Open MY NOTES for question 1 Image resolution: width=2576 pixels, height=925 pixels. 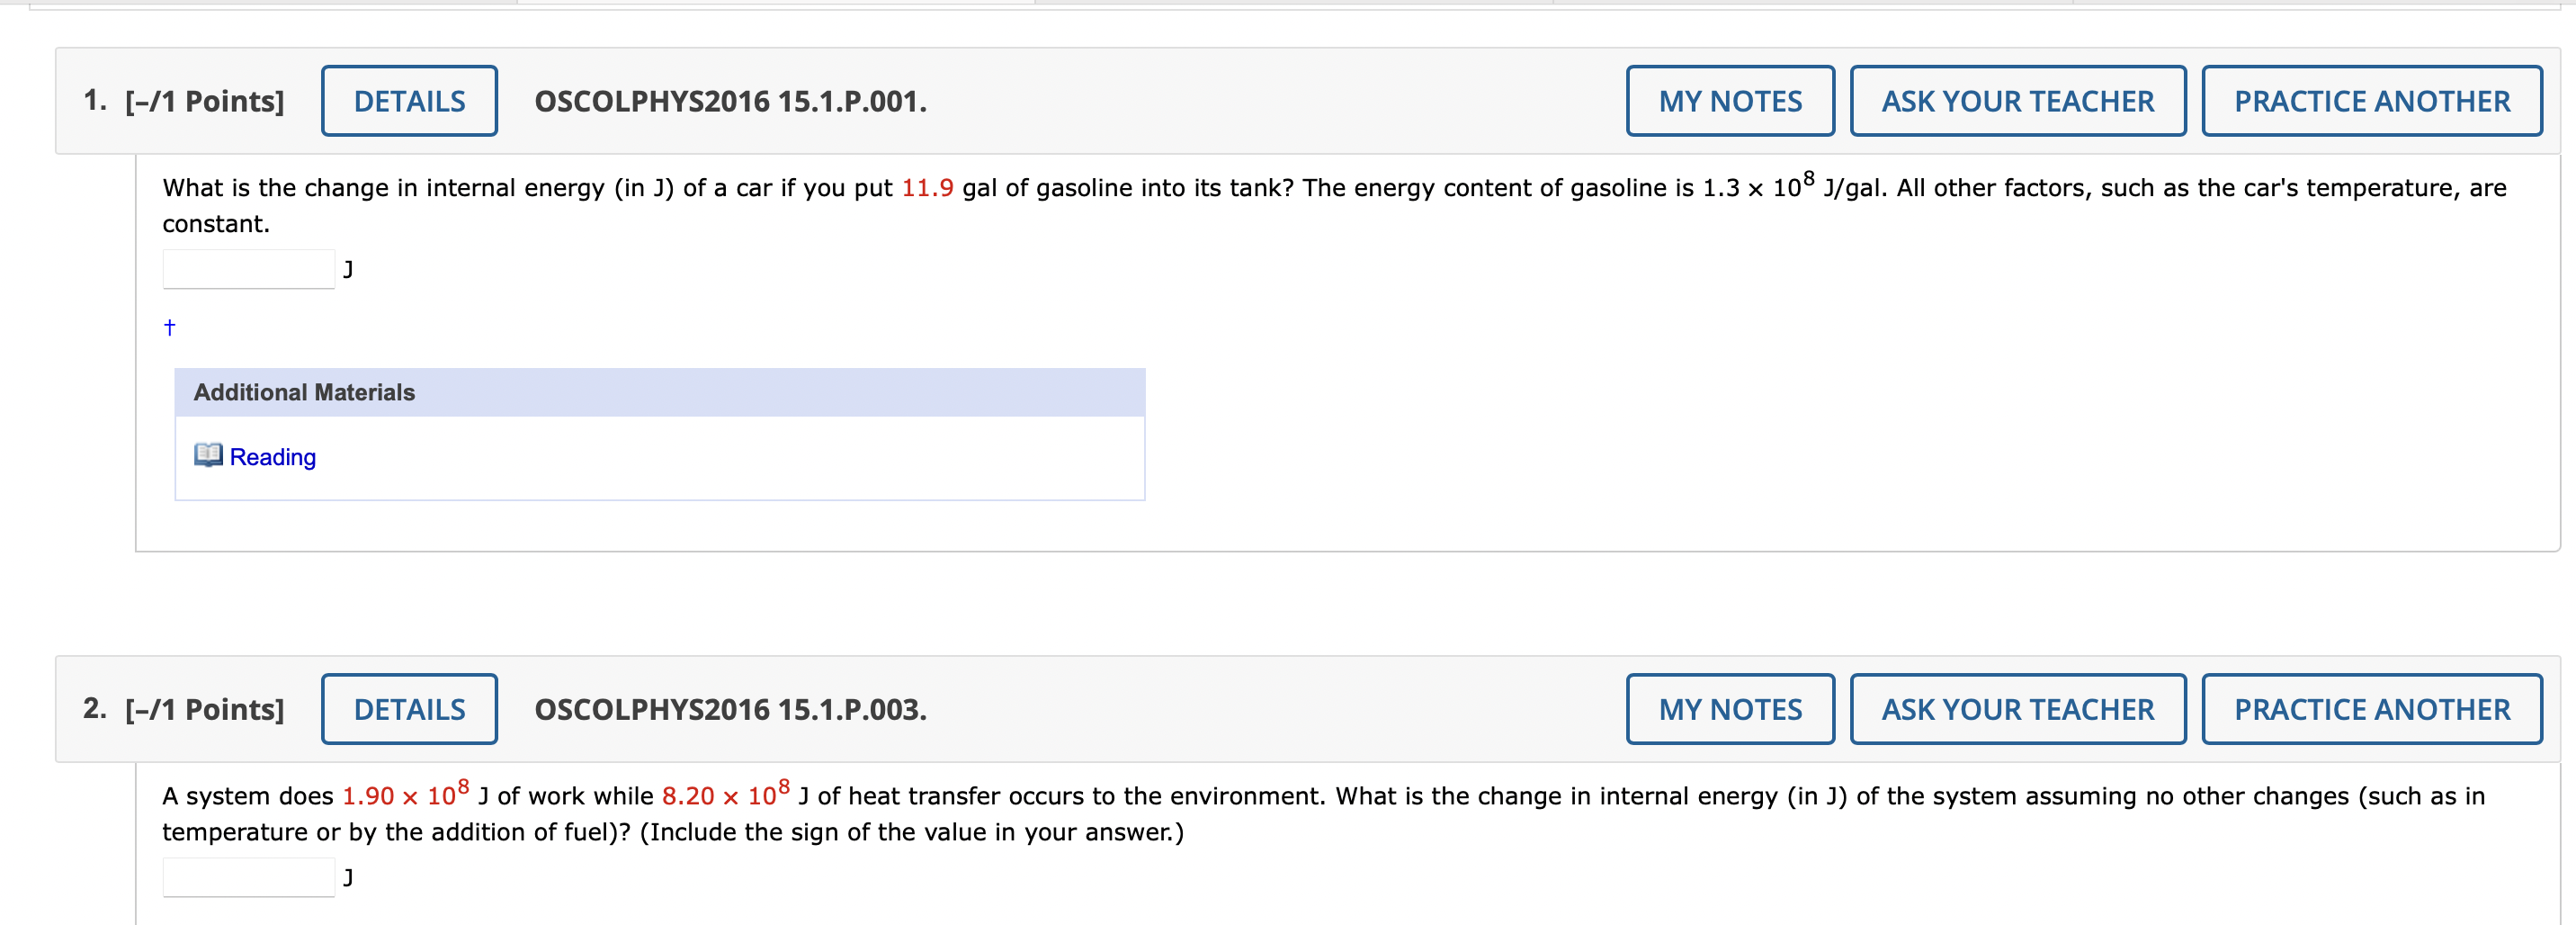pyautogui.click(x=1730, y=100)
